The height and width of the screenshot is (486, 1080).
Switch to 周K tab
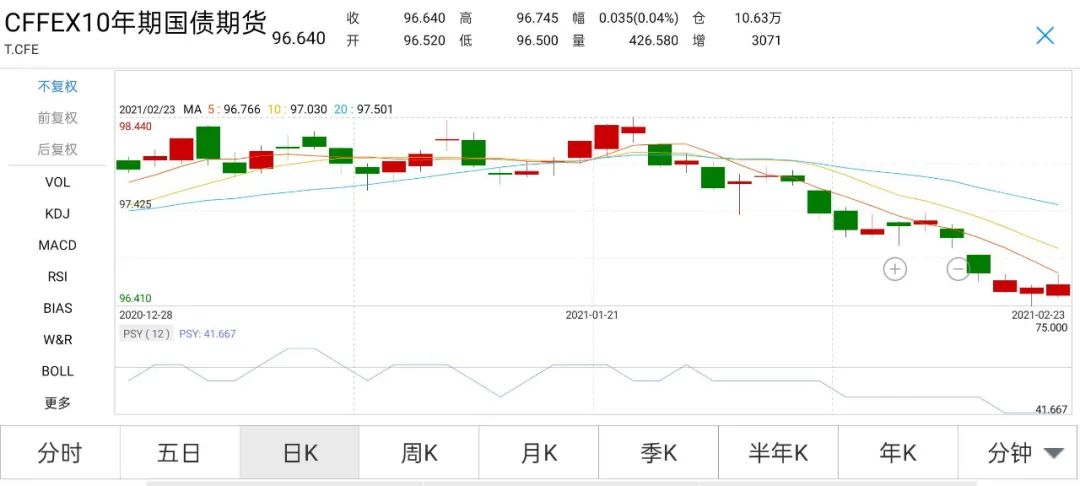coord(419,453)
